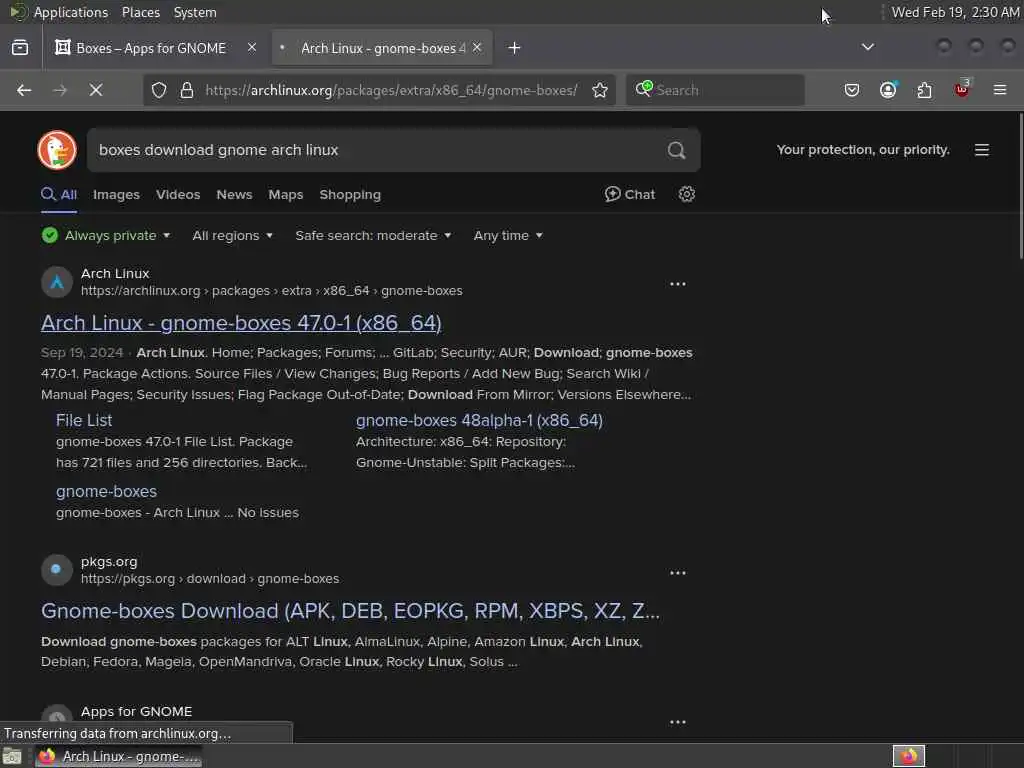
Task: Close the Boxes – Apps for GNOME tab
Action: click(251, 47)
